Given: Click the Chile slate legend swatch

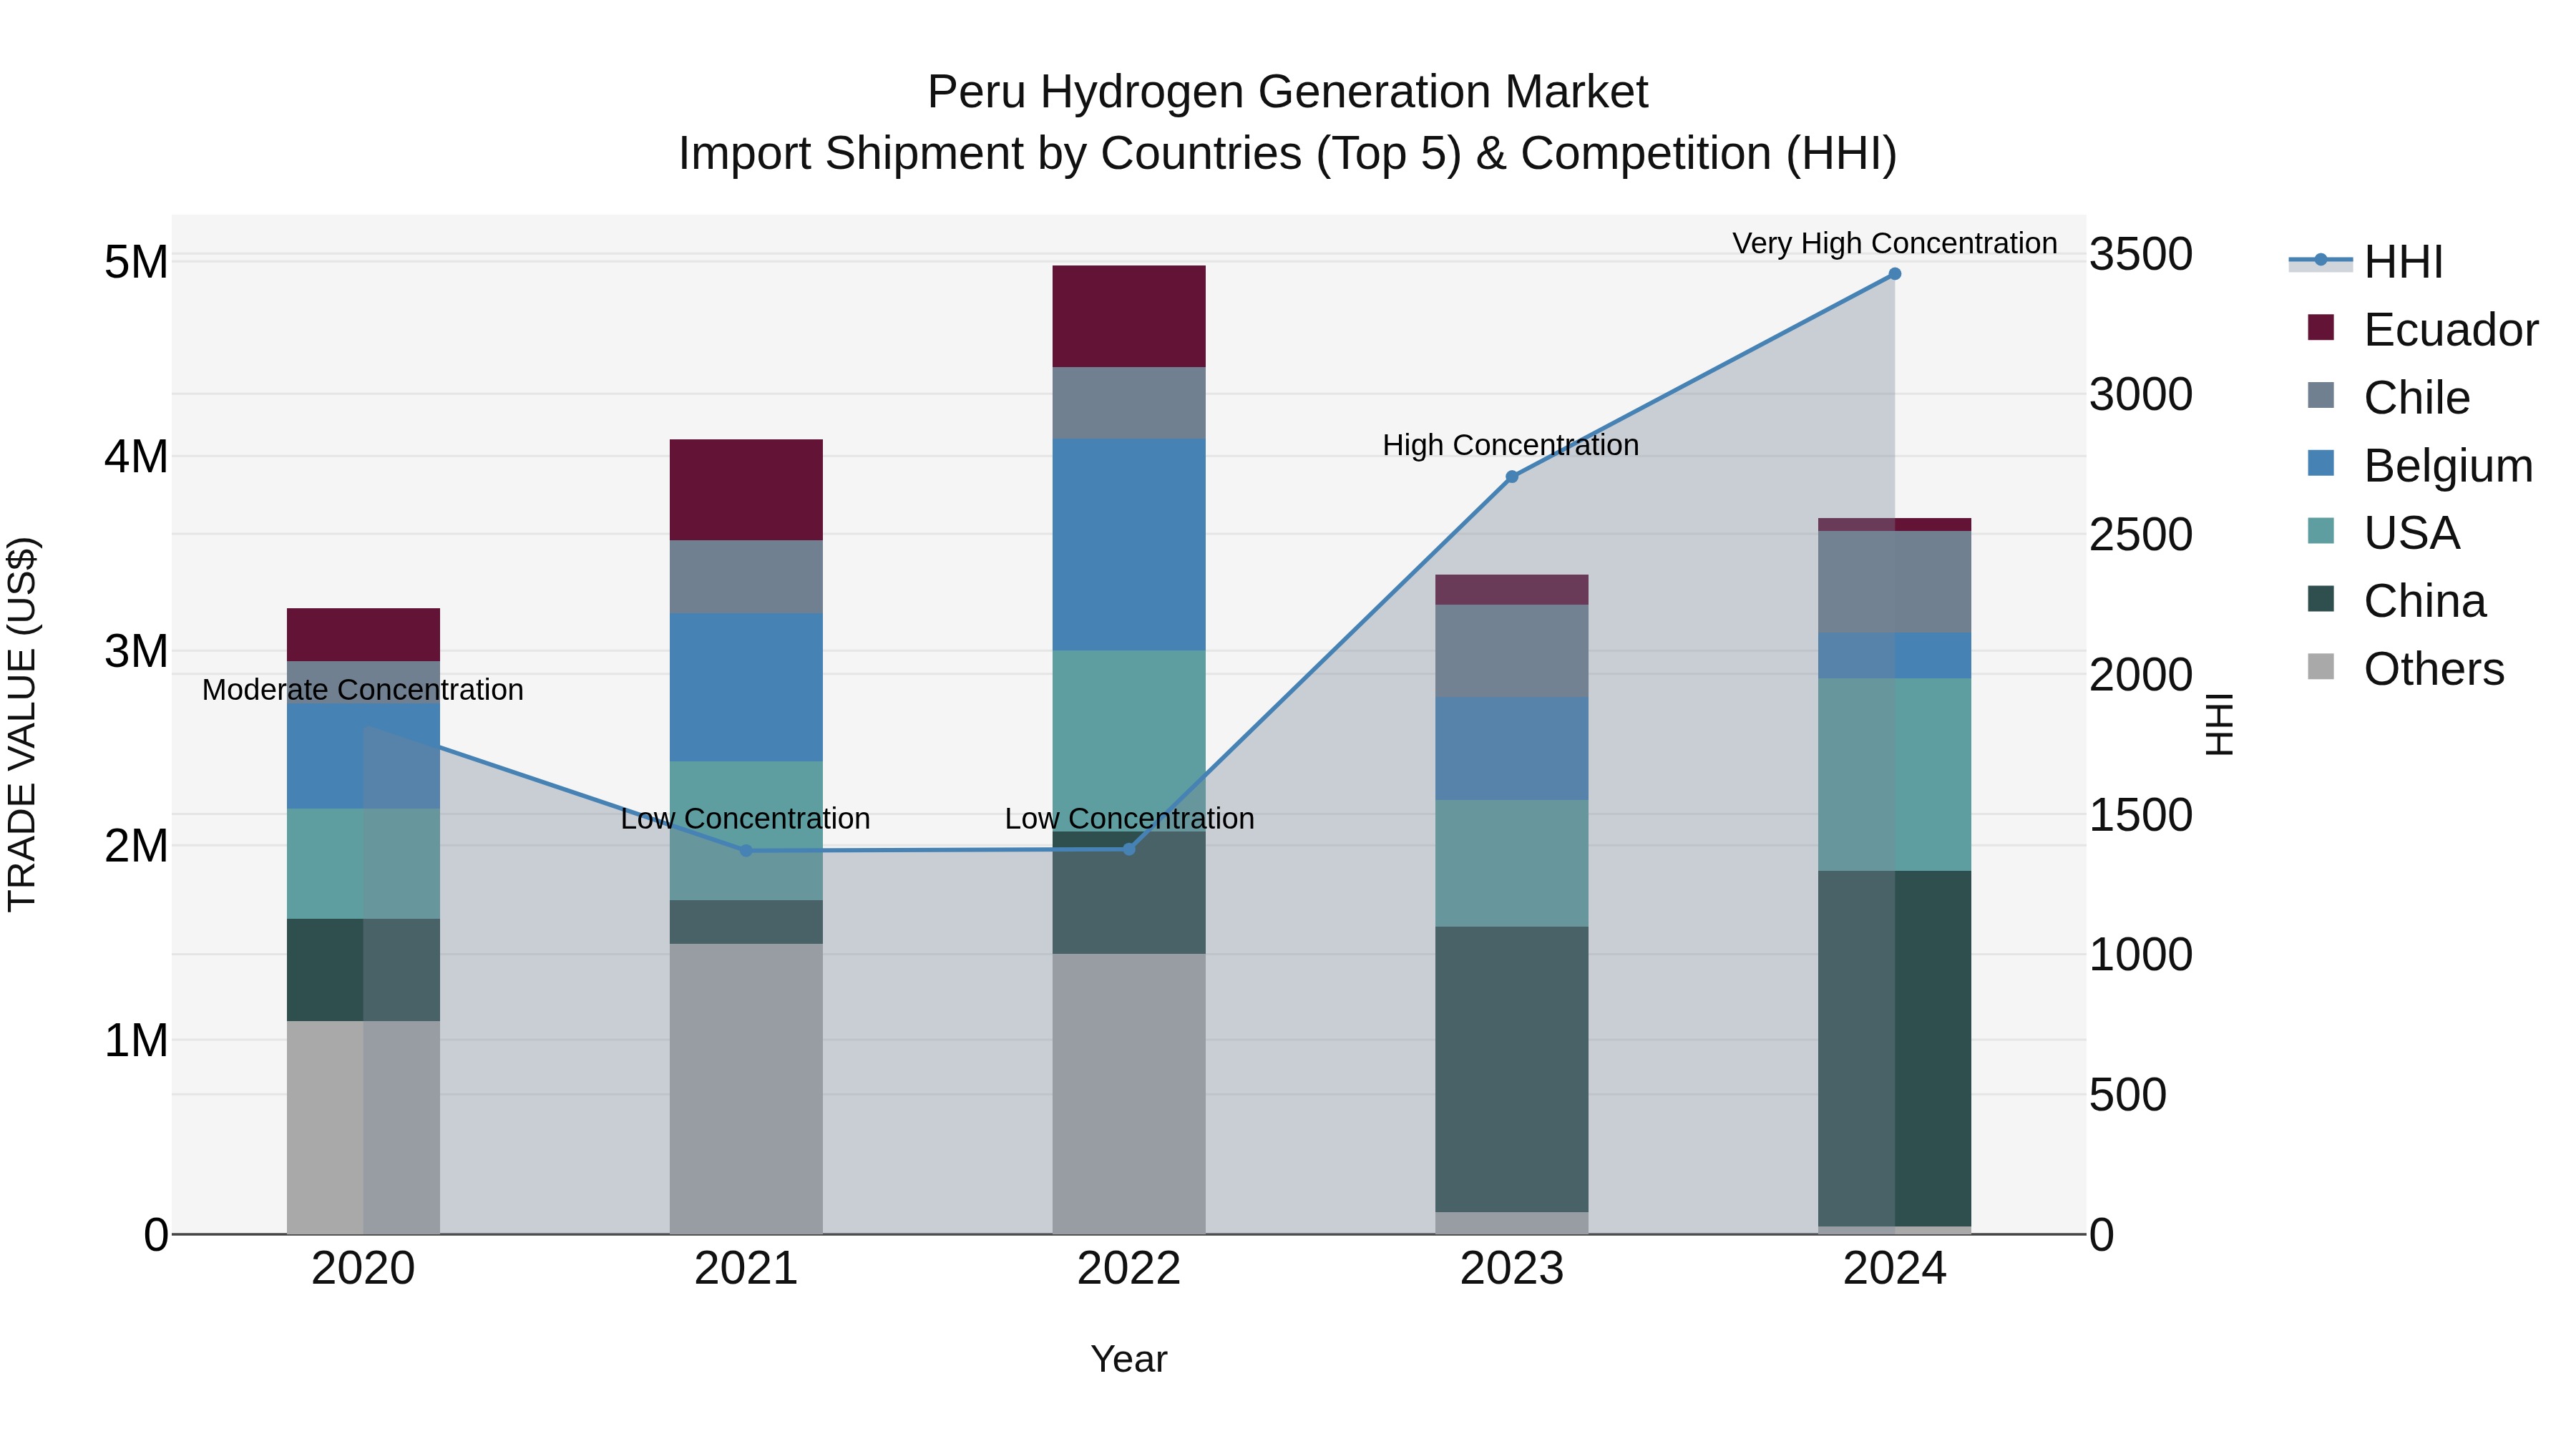Looking at the screenshot, I should [x=2321, y=395].
